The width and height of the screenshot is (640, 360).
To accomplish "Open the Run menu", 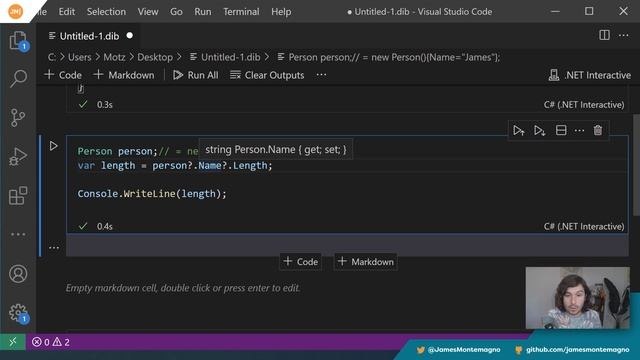I will tap(203, 11).
